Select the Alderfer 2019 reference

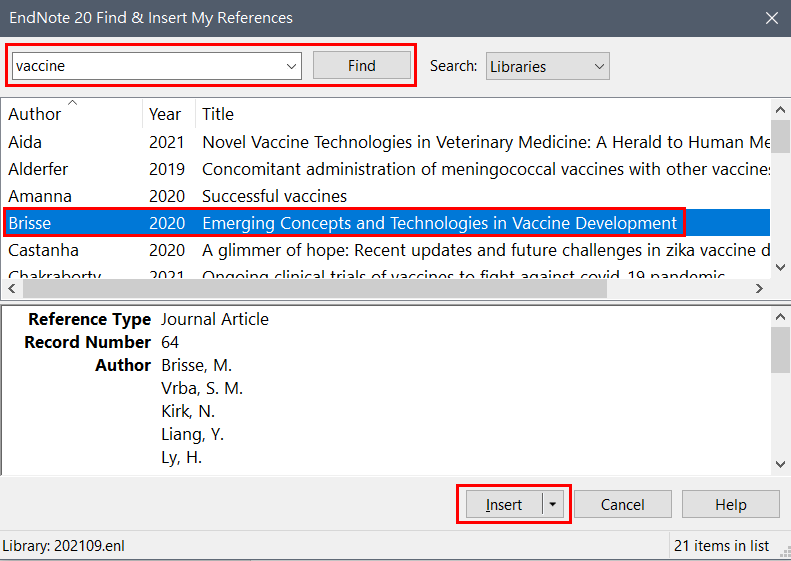click(x=386, y=169)
